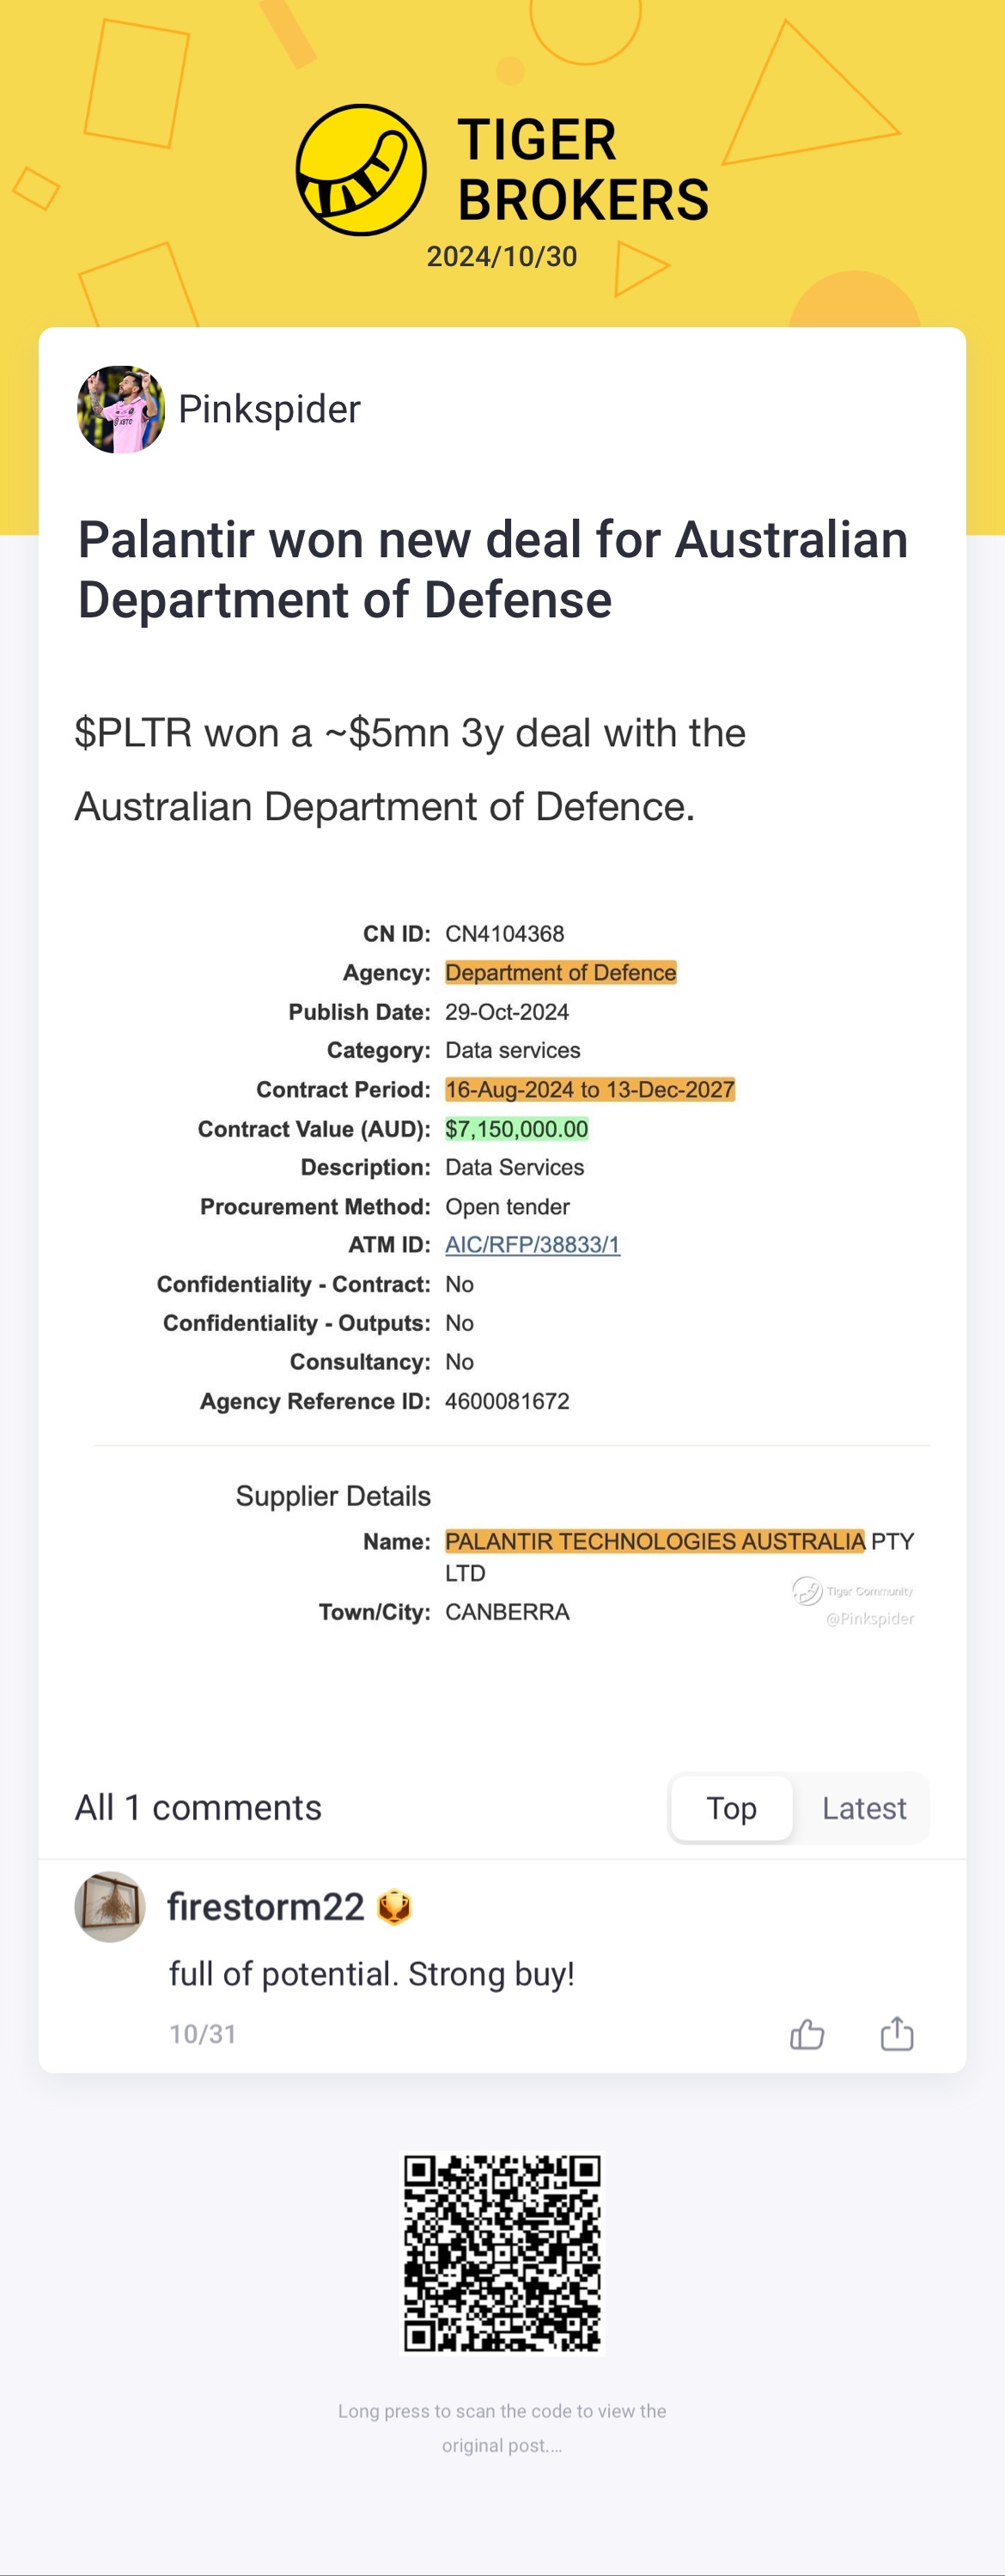Viewport: 1005px width, 2576px height.
Task: Switch comments to the Latest tab
Action: (864, 1808)
